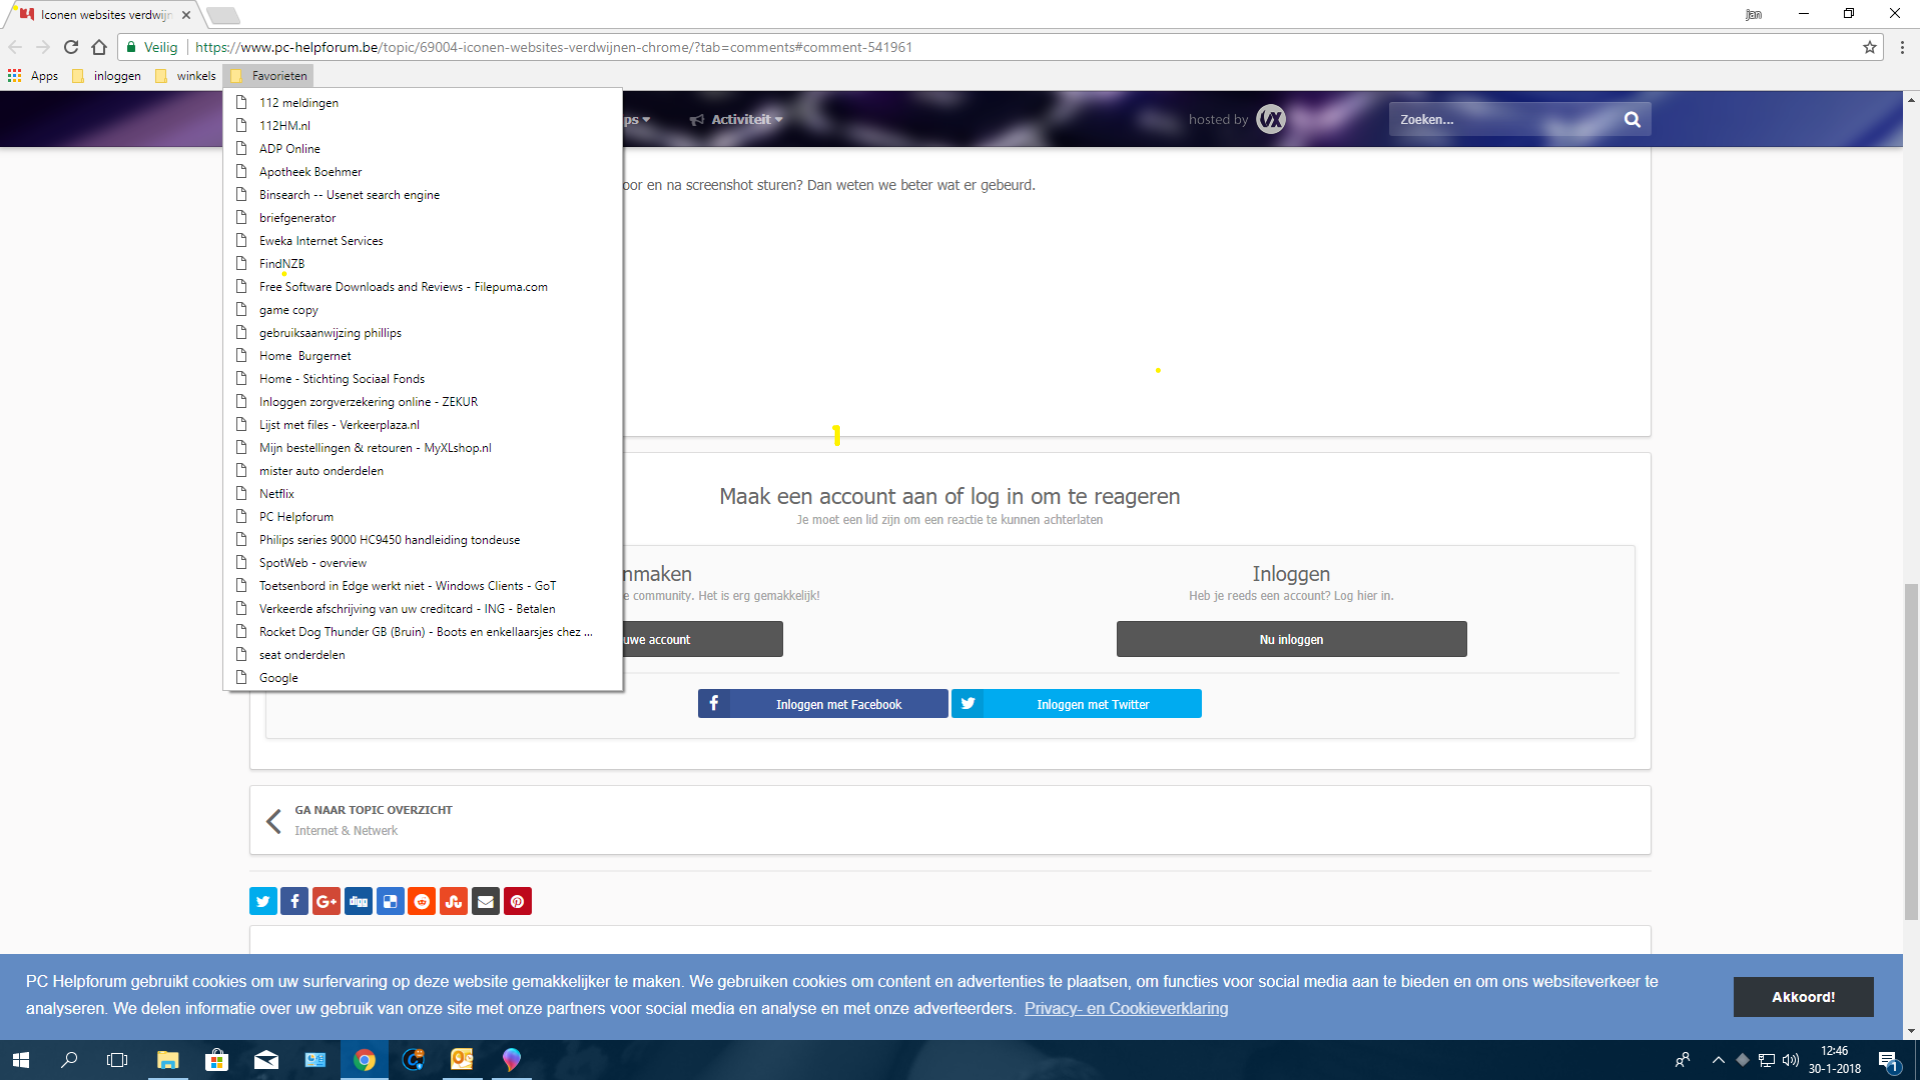Open Mail app from the taskbar
The width and height of the screenshot is (1920, 1080).
click(266, 1060)
